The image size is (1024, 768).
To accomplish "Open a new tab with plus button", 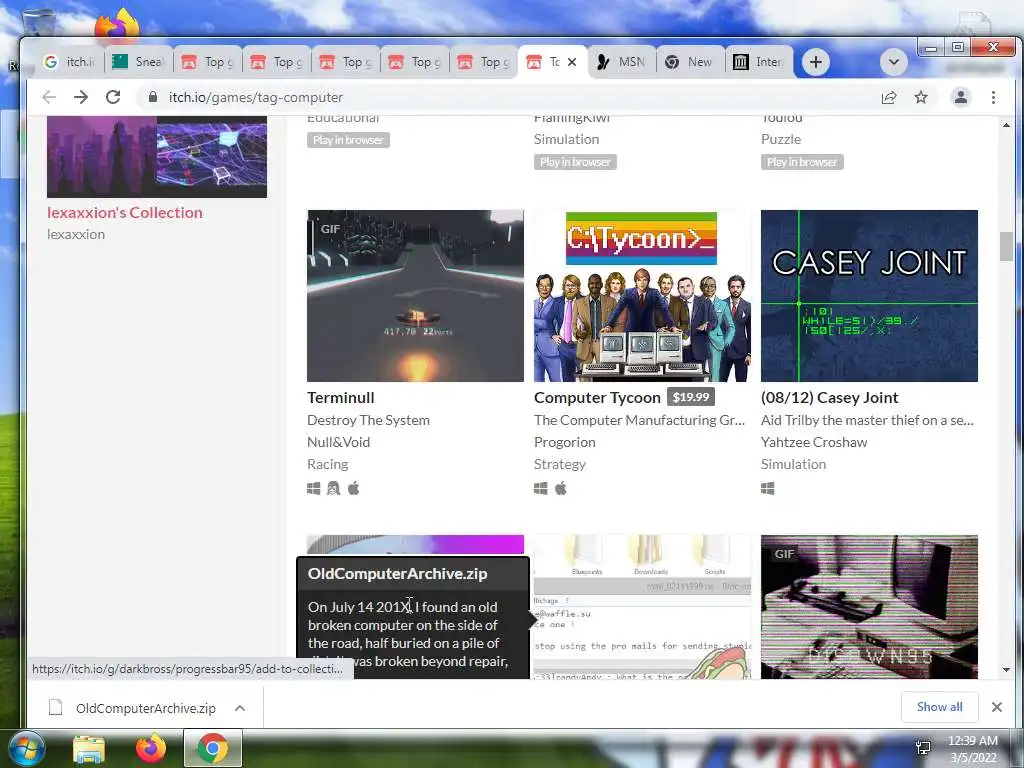I will pyautogui.click(x=816, y=62).
